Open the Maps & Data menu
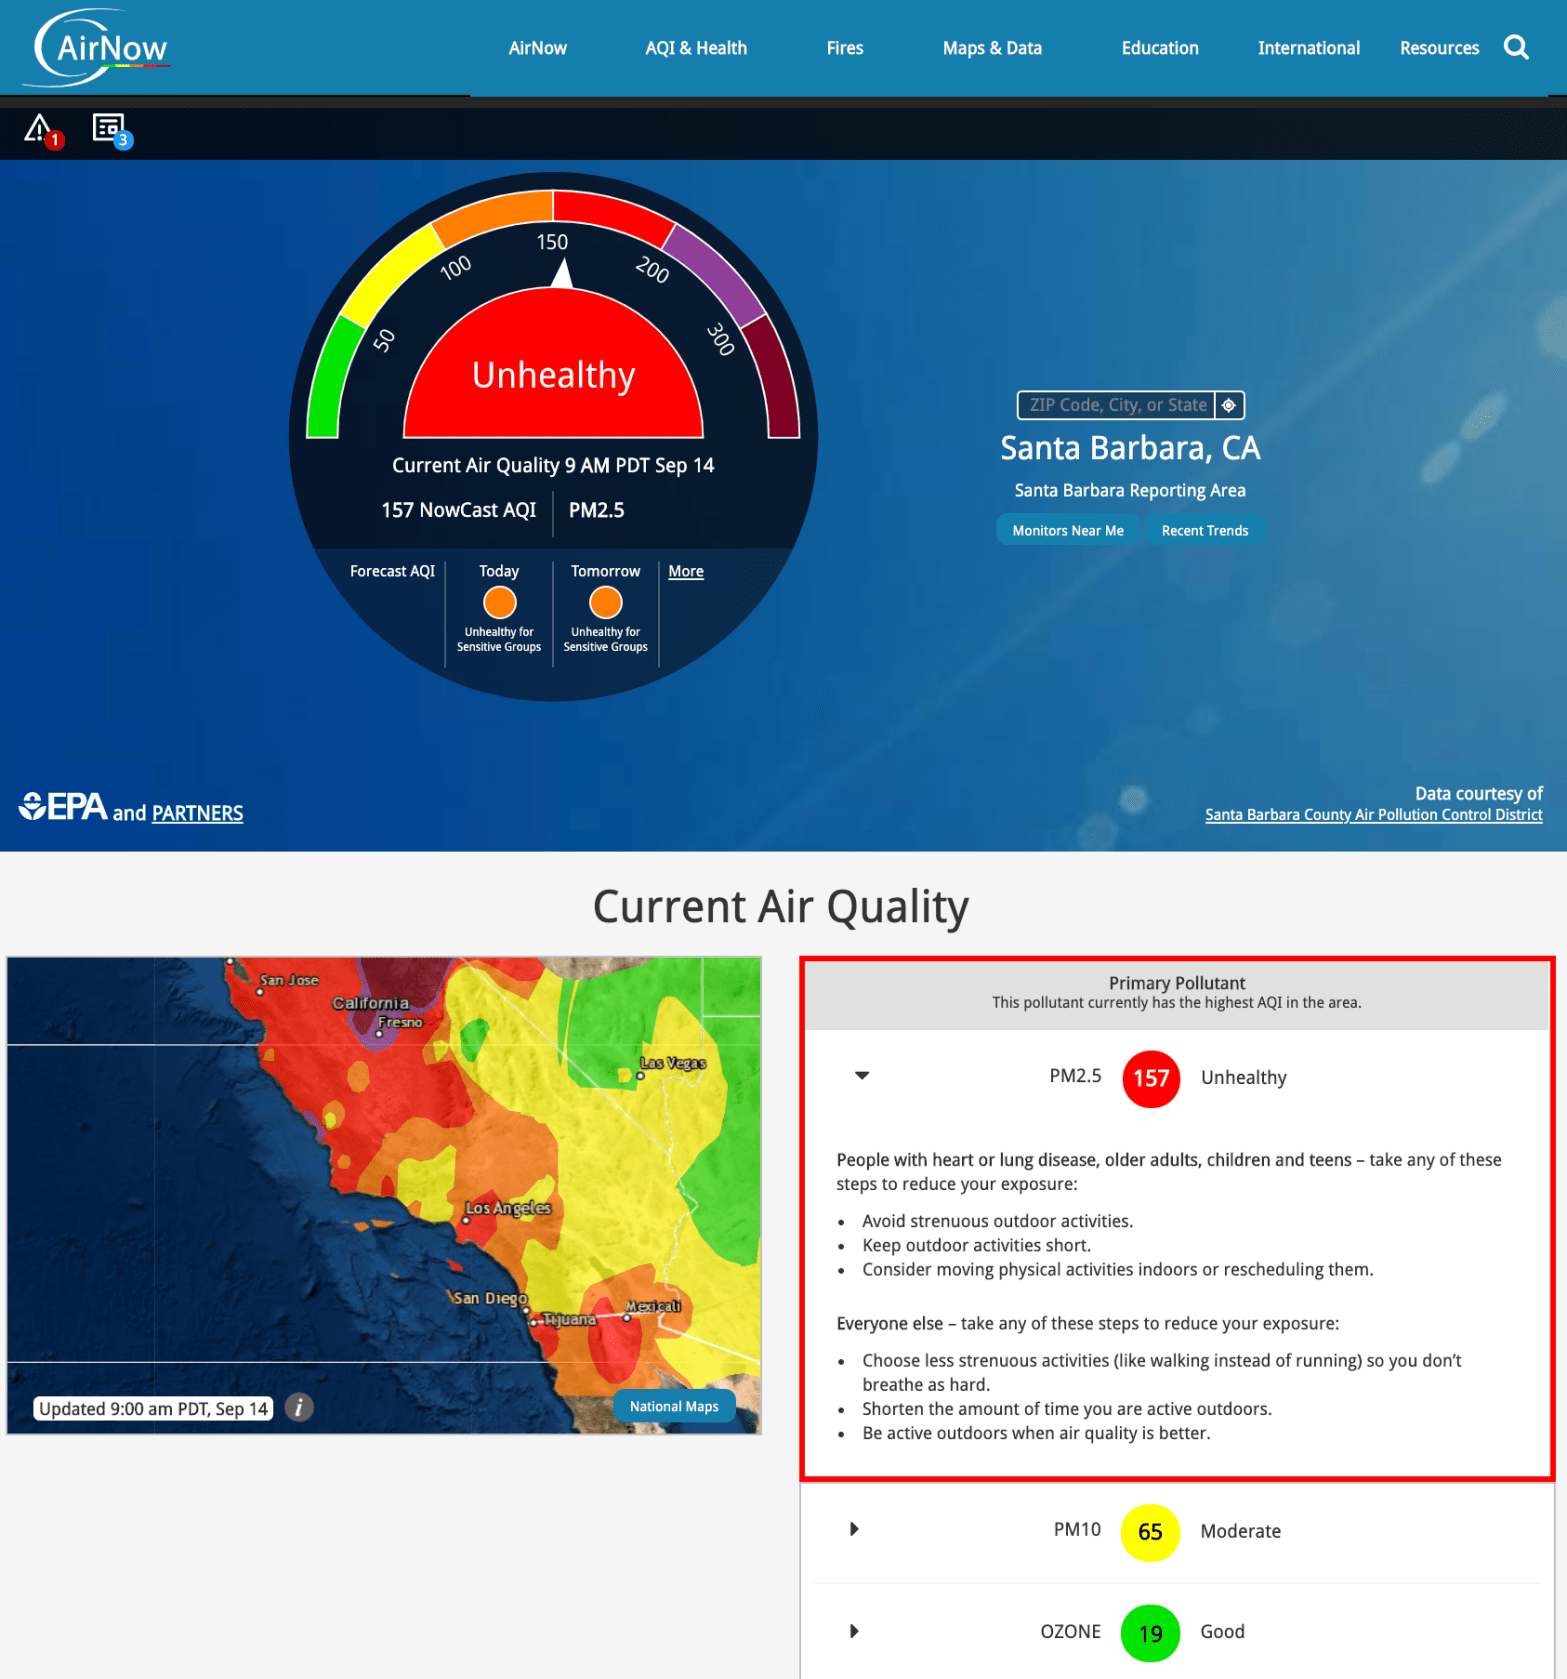 pos(991,48)
